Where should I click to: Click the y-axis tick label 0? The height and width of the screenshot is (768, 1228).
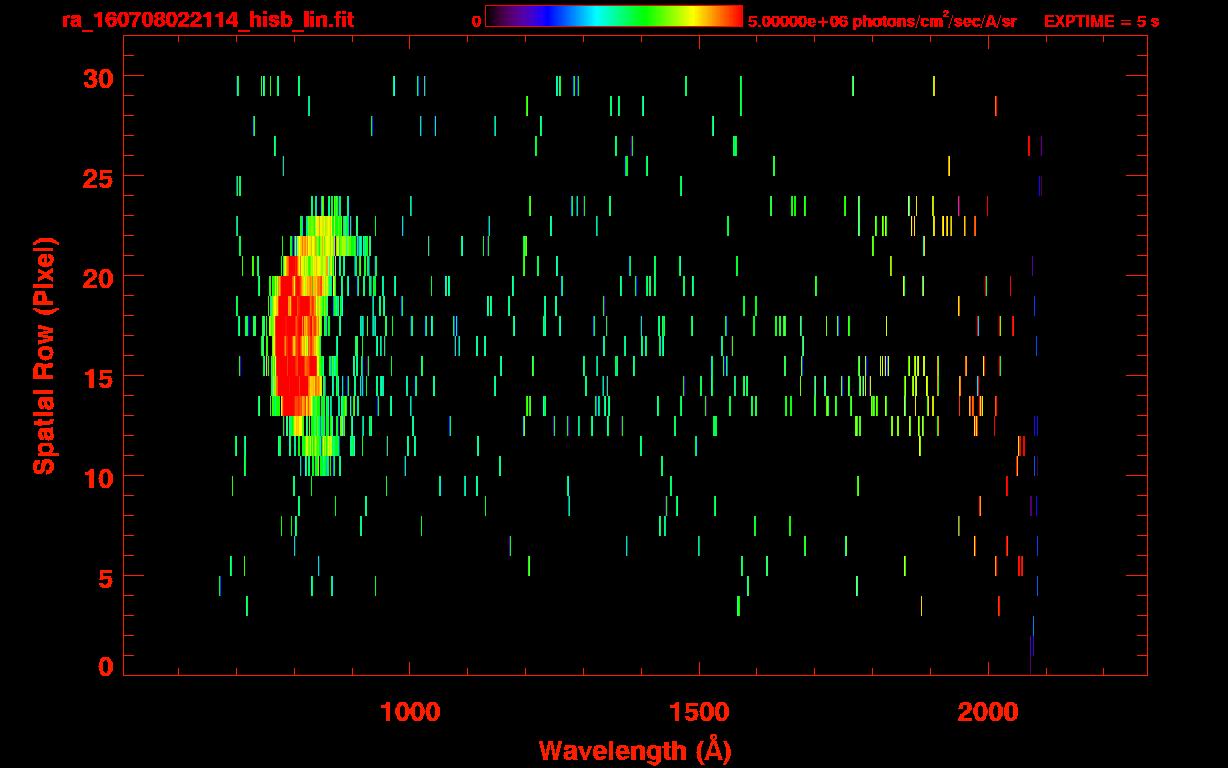pyautogui.click(x=106, y=666)
